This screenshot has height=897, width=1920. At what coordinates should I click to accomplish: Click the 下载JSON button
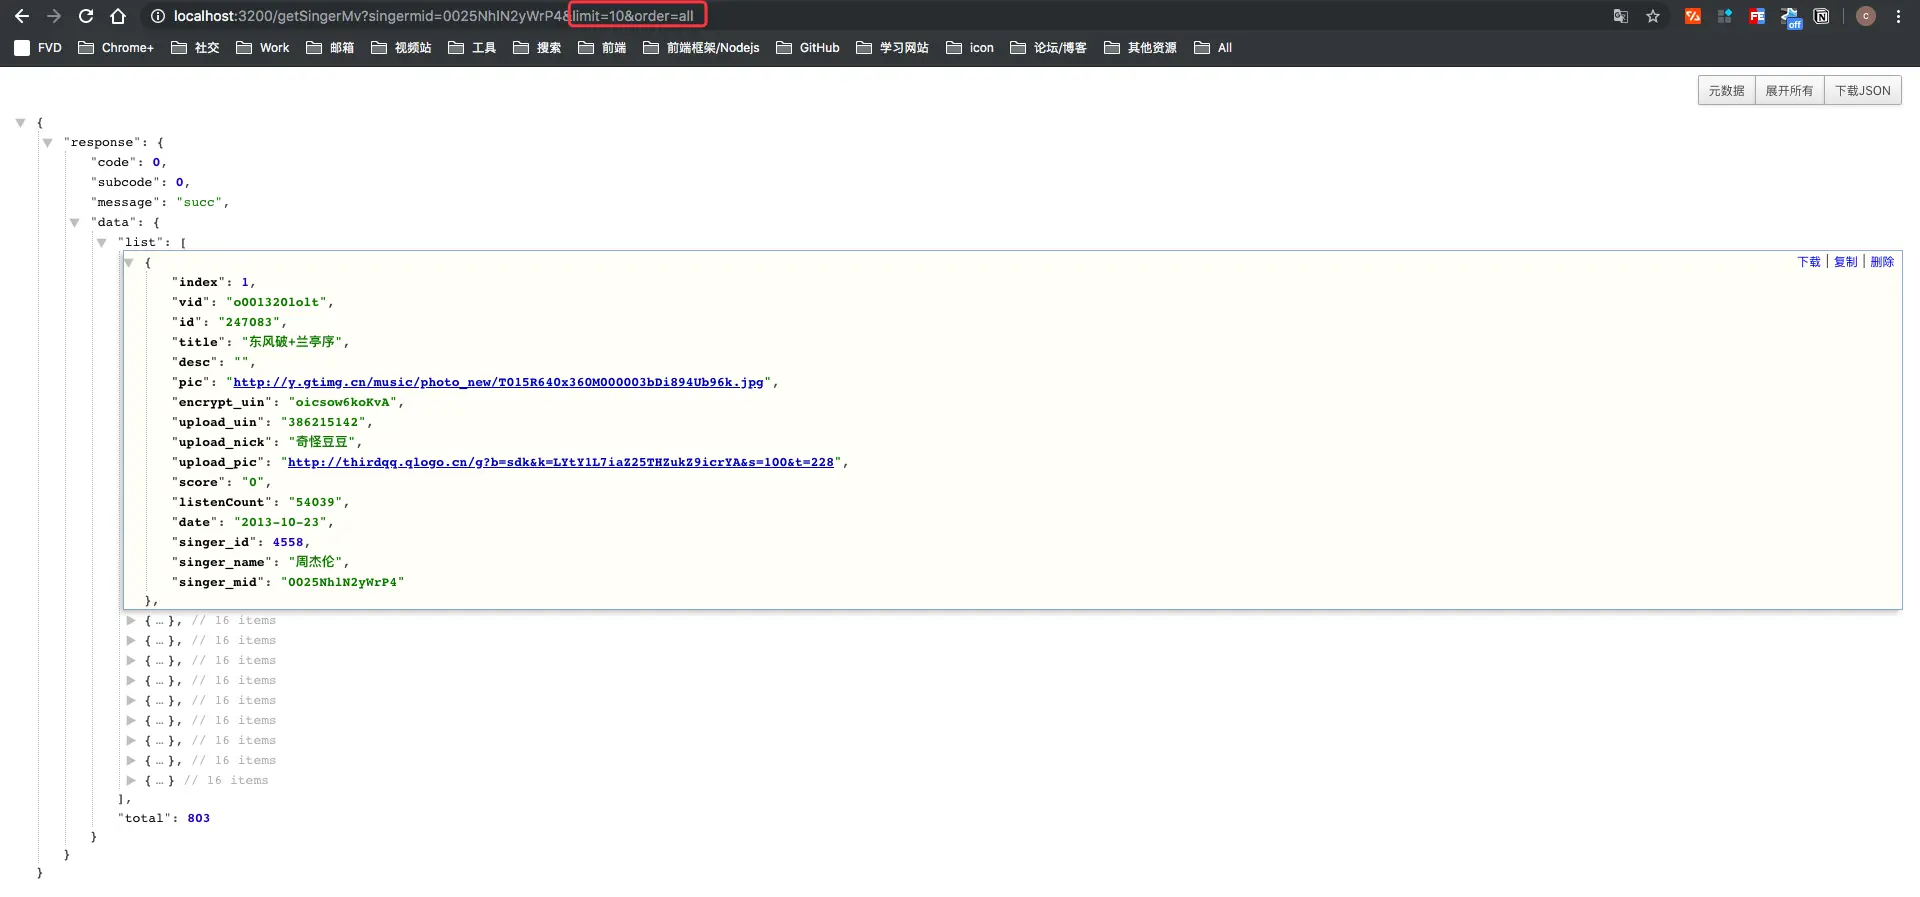(1862, 91)
